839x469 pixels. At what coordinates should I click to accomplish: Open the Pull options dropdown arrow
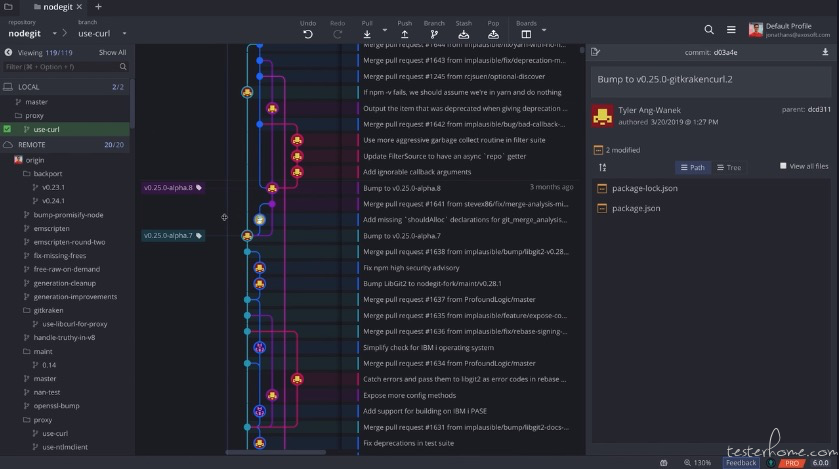pos(385,30)
